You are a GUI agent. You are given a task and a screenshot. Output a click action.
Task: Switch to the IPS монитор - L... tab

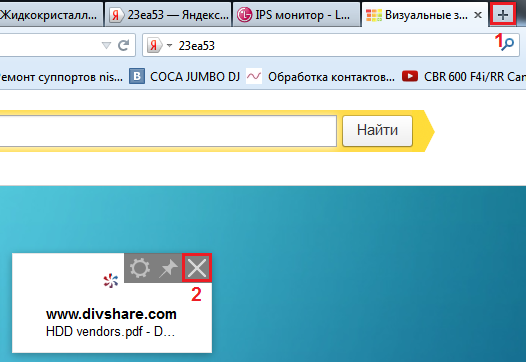pos(296,15)
